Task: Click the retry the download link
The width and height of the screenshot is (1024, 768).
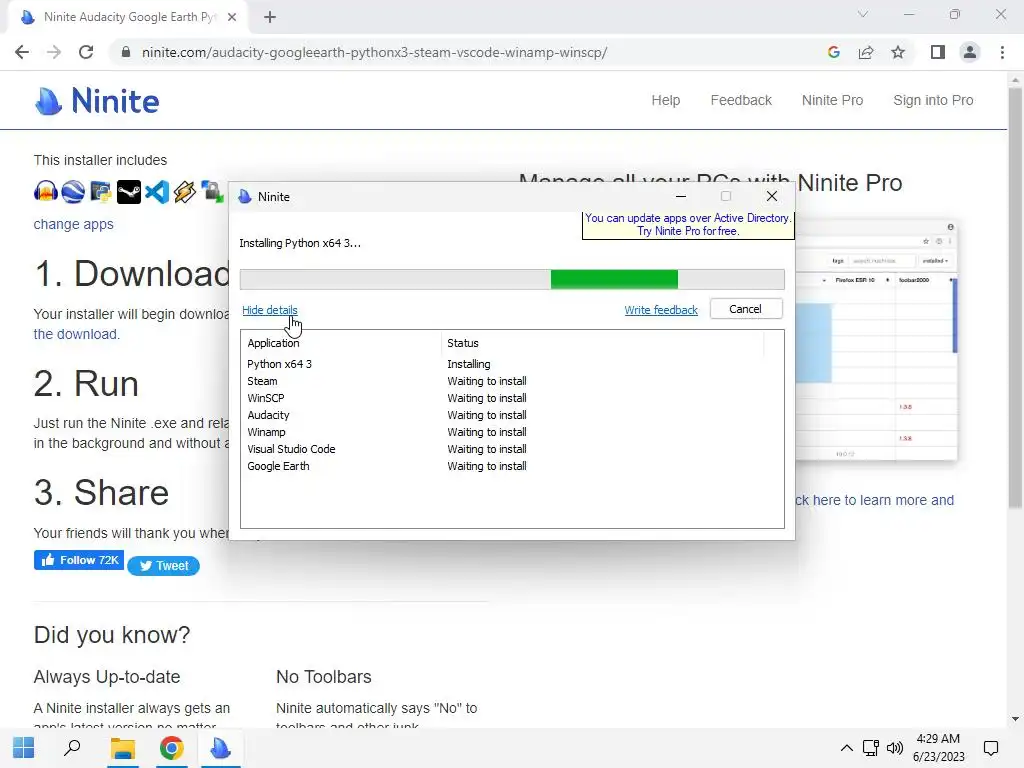Action: point(76,334)
